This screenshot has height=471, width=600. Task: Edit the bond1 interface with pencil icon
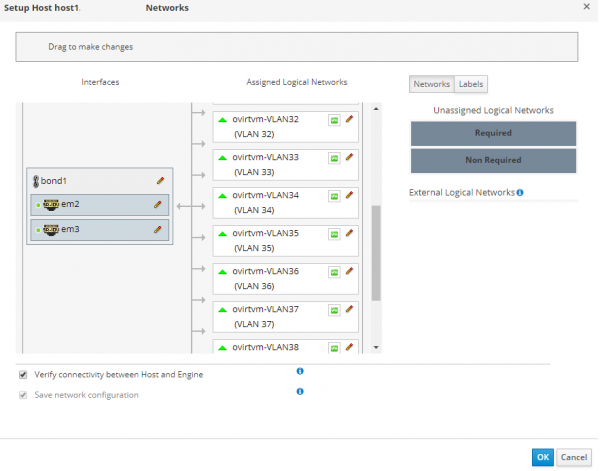pos(159,181)
